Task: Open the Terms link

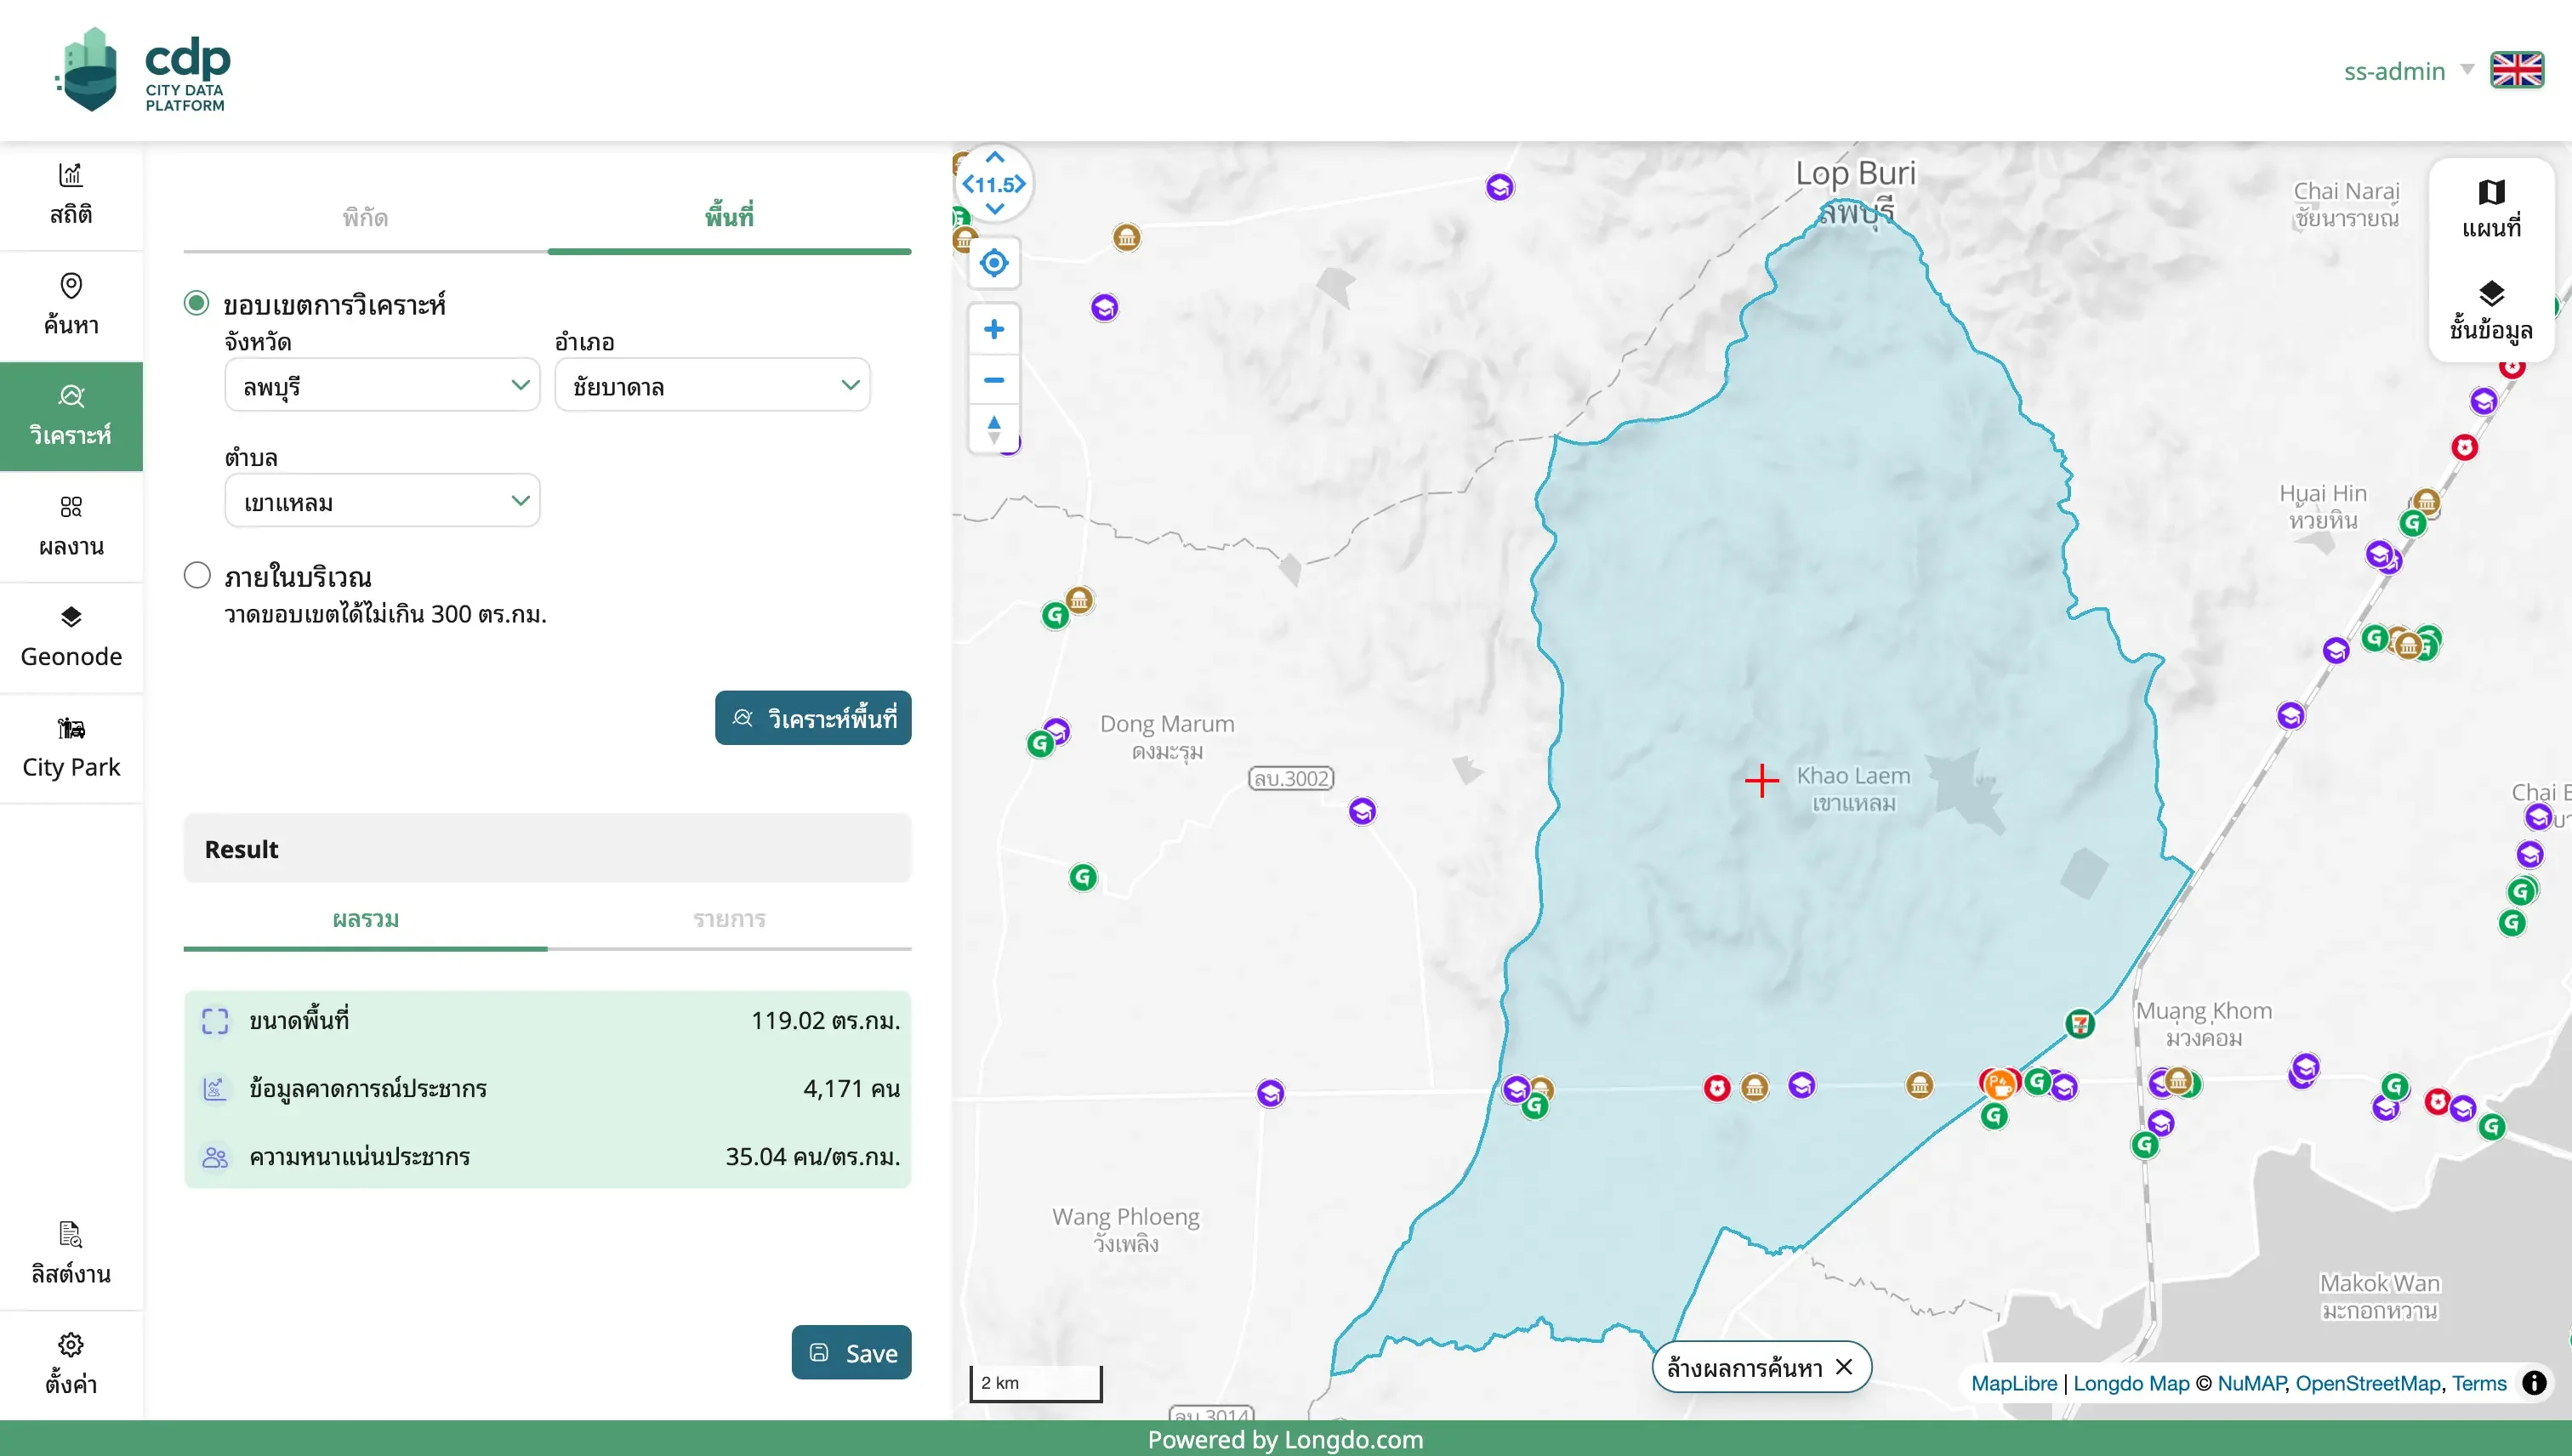Action: tap(2479, 1383)
